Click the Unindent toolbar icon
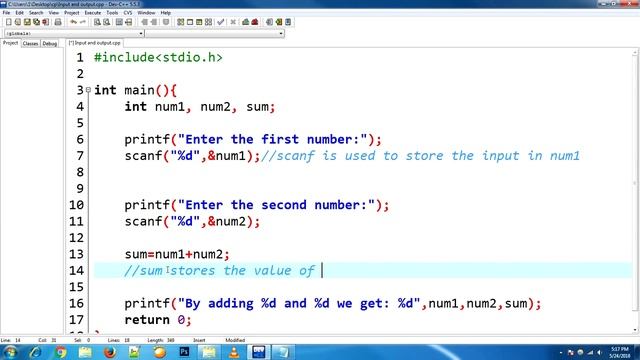The width and height of the screenshot is (640, 360). tap(153, 22)
